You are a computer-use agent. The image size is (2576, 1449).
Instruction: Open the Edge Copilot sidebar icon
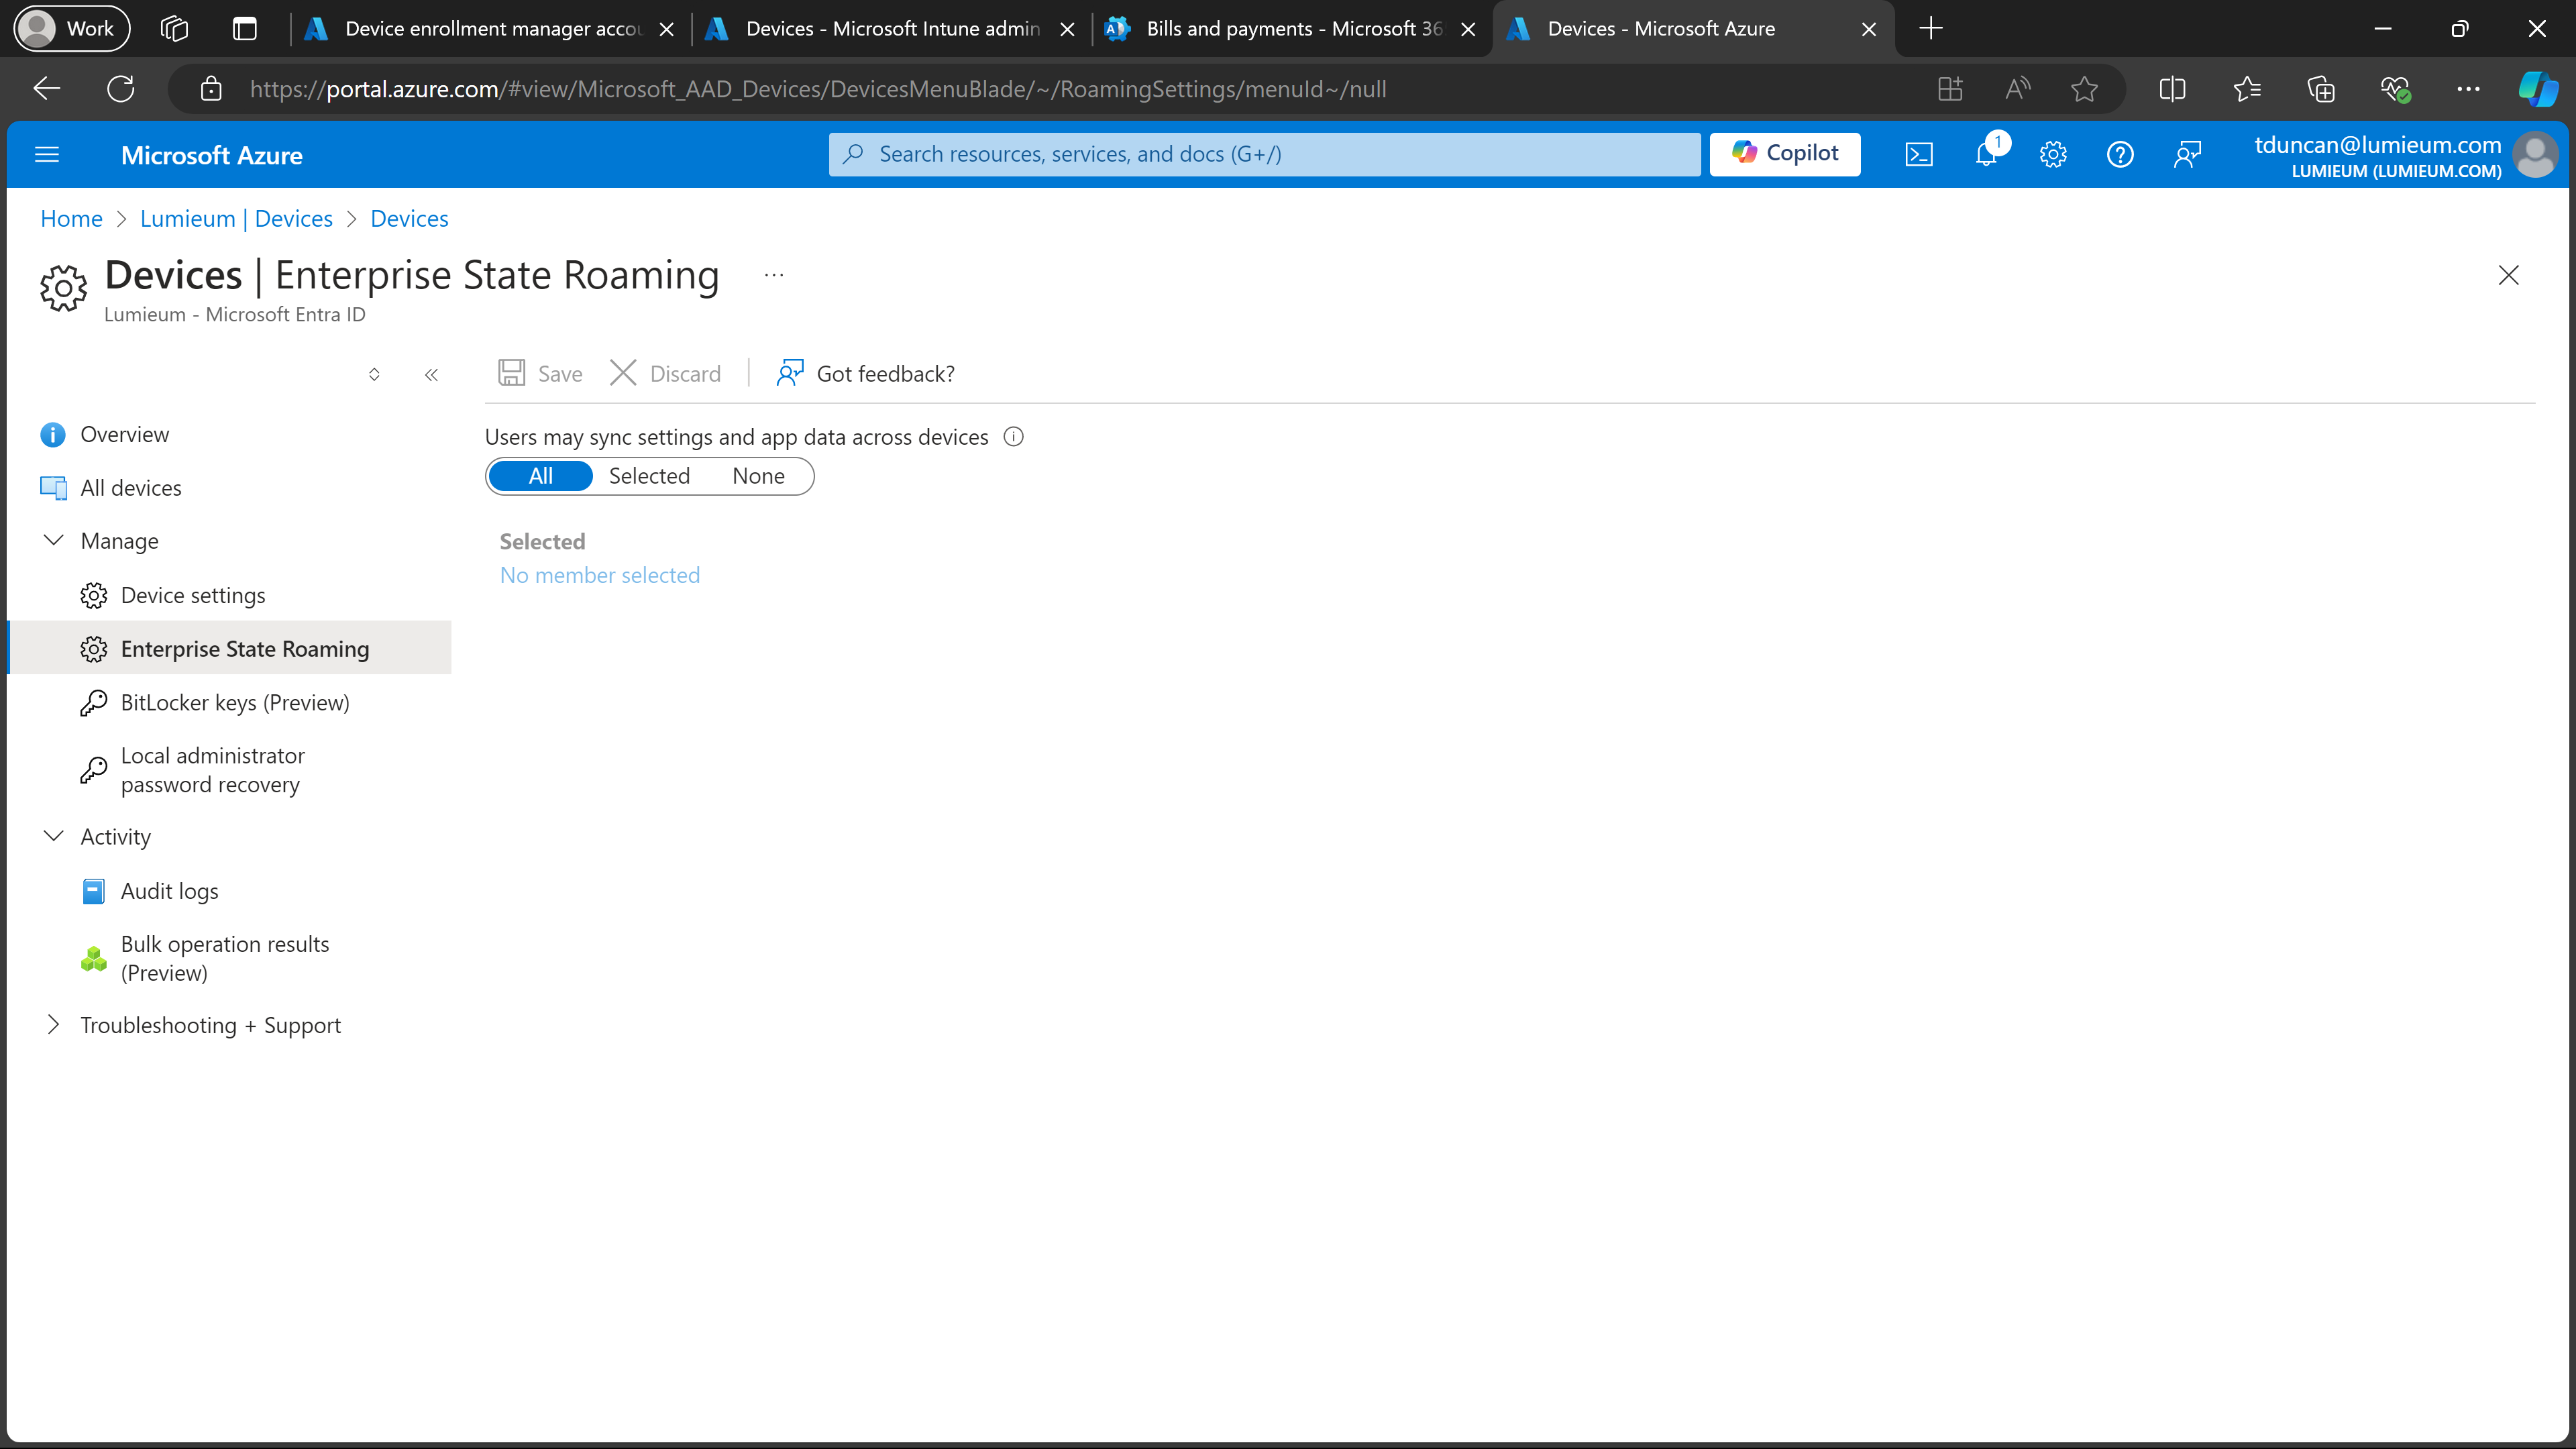pos(2538,89)
